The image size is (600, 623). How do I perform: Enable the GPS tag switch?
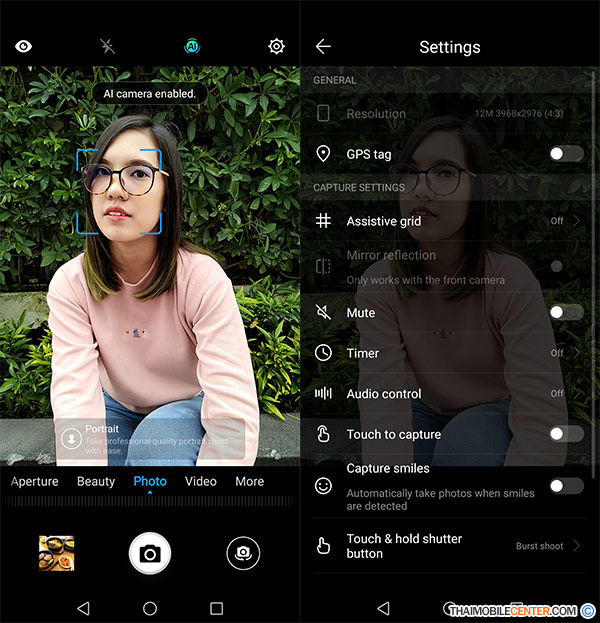[566, 153]
